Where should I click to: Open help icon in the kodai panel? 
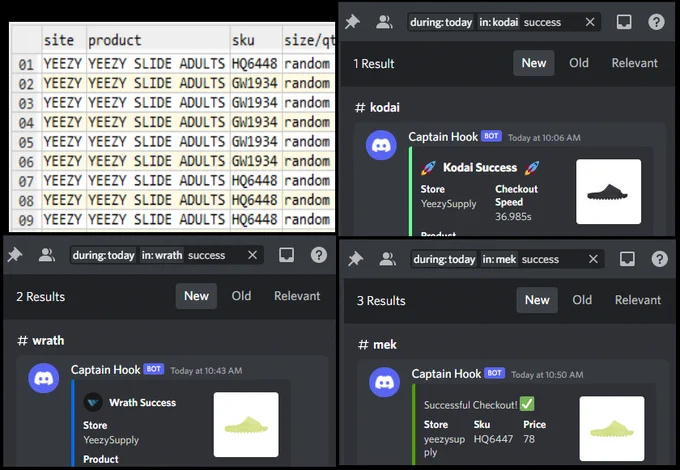656,22
